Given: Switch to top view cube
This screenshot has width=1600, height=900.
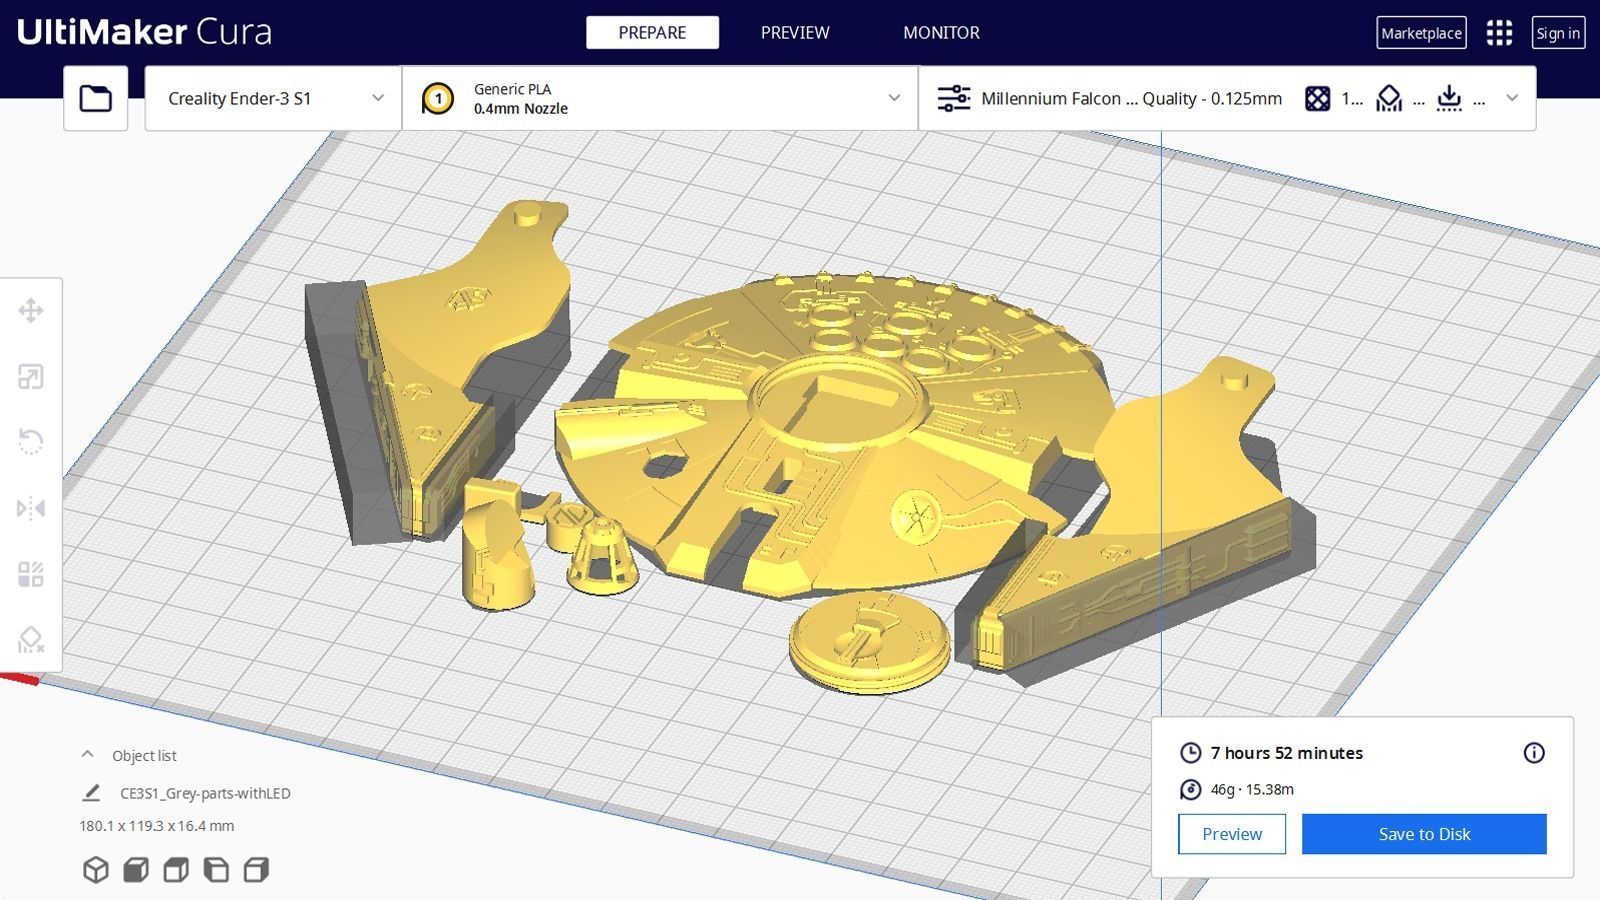Looking at the screenshot, I should click(x=176, y=870).
